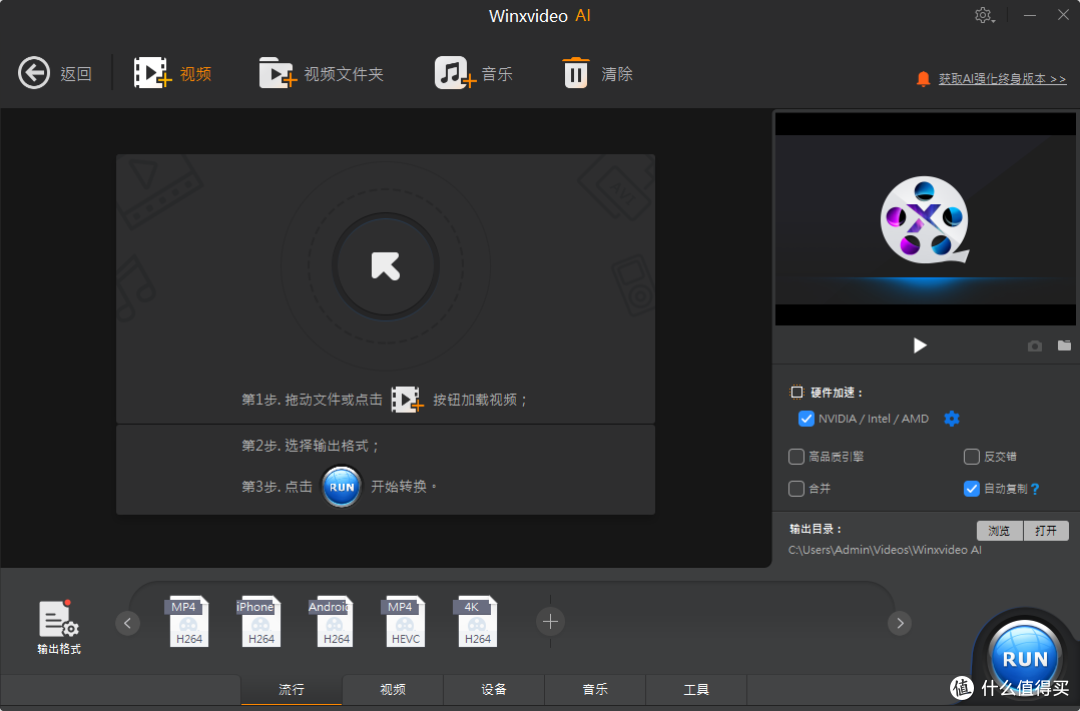Click the 浏览 browse button
Viewport: 1080px width, 711px height.
point(999,530)
